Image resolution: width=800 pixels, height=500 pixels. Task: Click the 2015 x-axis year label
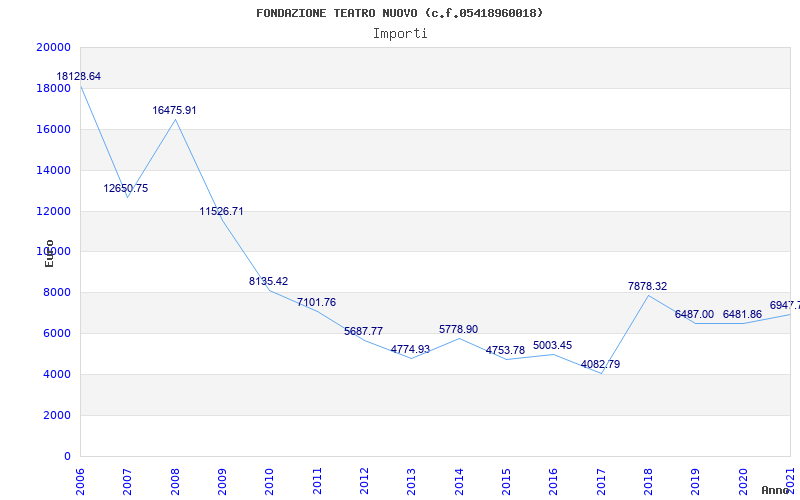pyautogui.click(x=506, y=481)
